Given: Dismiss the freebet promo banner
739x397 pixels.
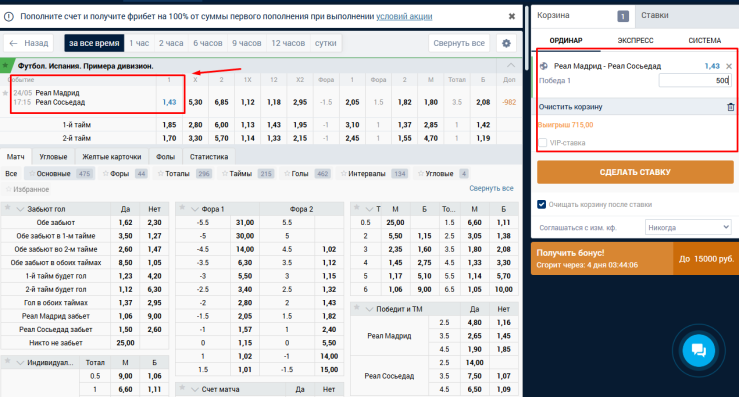Looking at the screenshot, I should pos(512,17).
